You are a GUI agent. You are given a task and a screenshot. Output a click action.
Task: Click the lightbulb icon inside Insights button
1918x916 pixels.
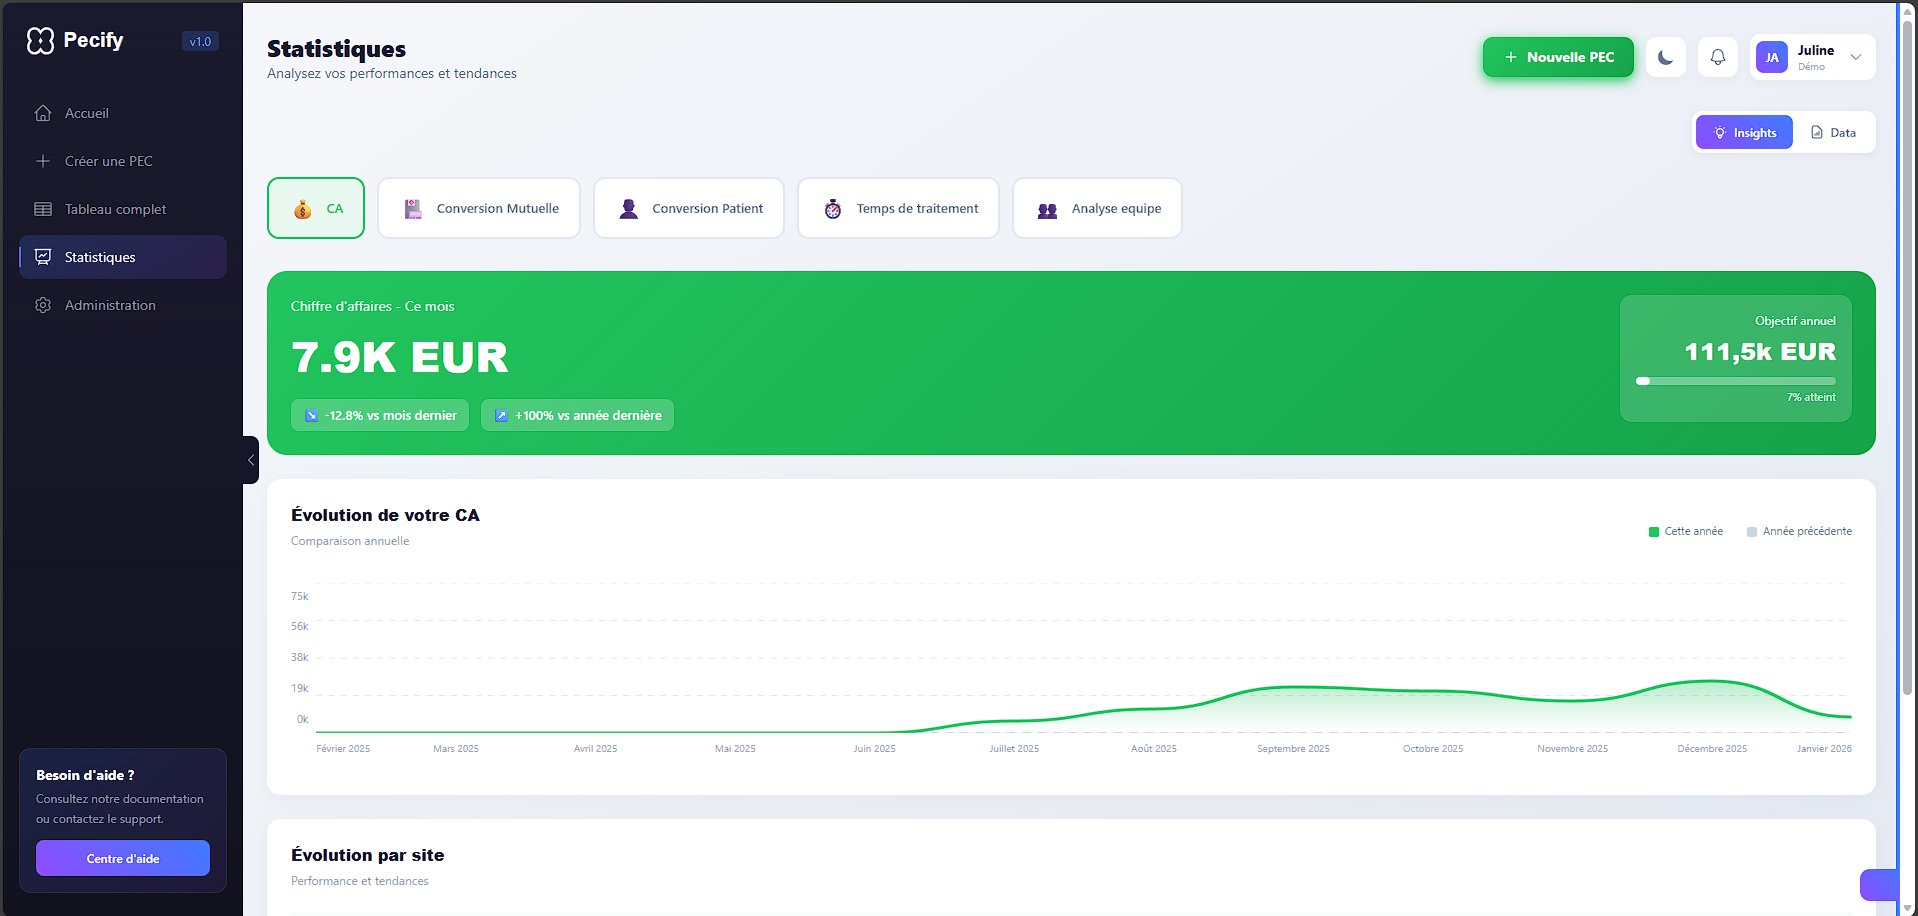[1721, 131]
